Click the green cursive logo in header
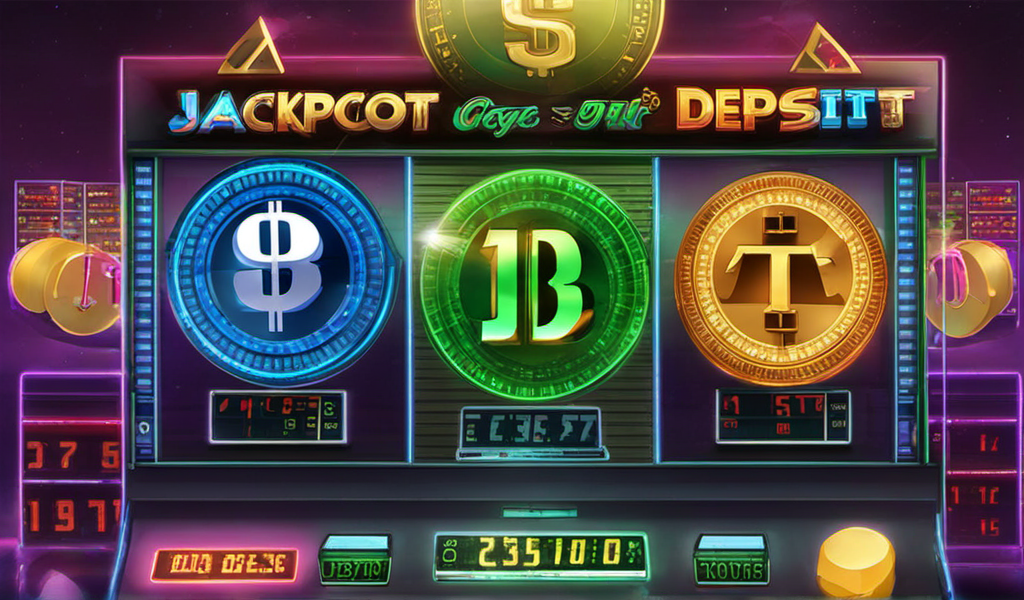The height and width of the screenshot is (600, 1024). 555,114
